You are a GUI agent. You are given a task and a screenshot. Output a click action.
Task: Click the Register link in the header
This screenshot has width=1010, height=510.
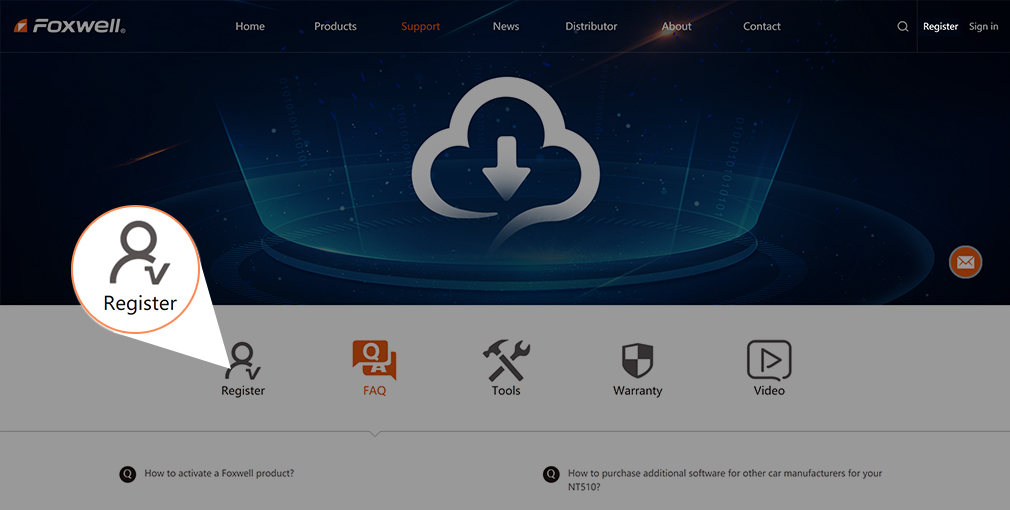[940, 27]
